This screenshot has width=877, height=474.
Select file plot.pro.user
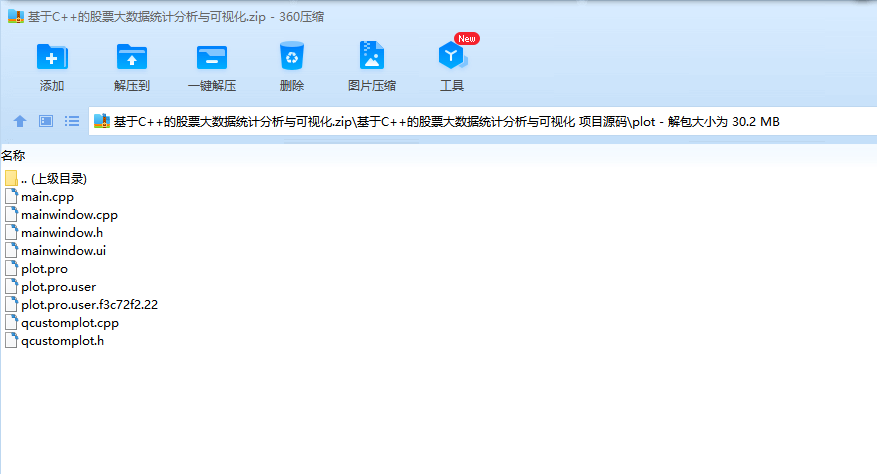pyautogui.click(x=59, y=287)
